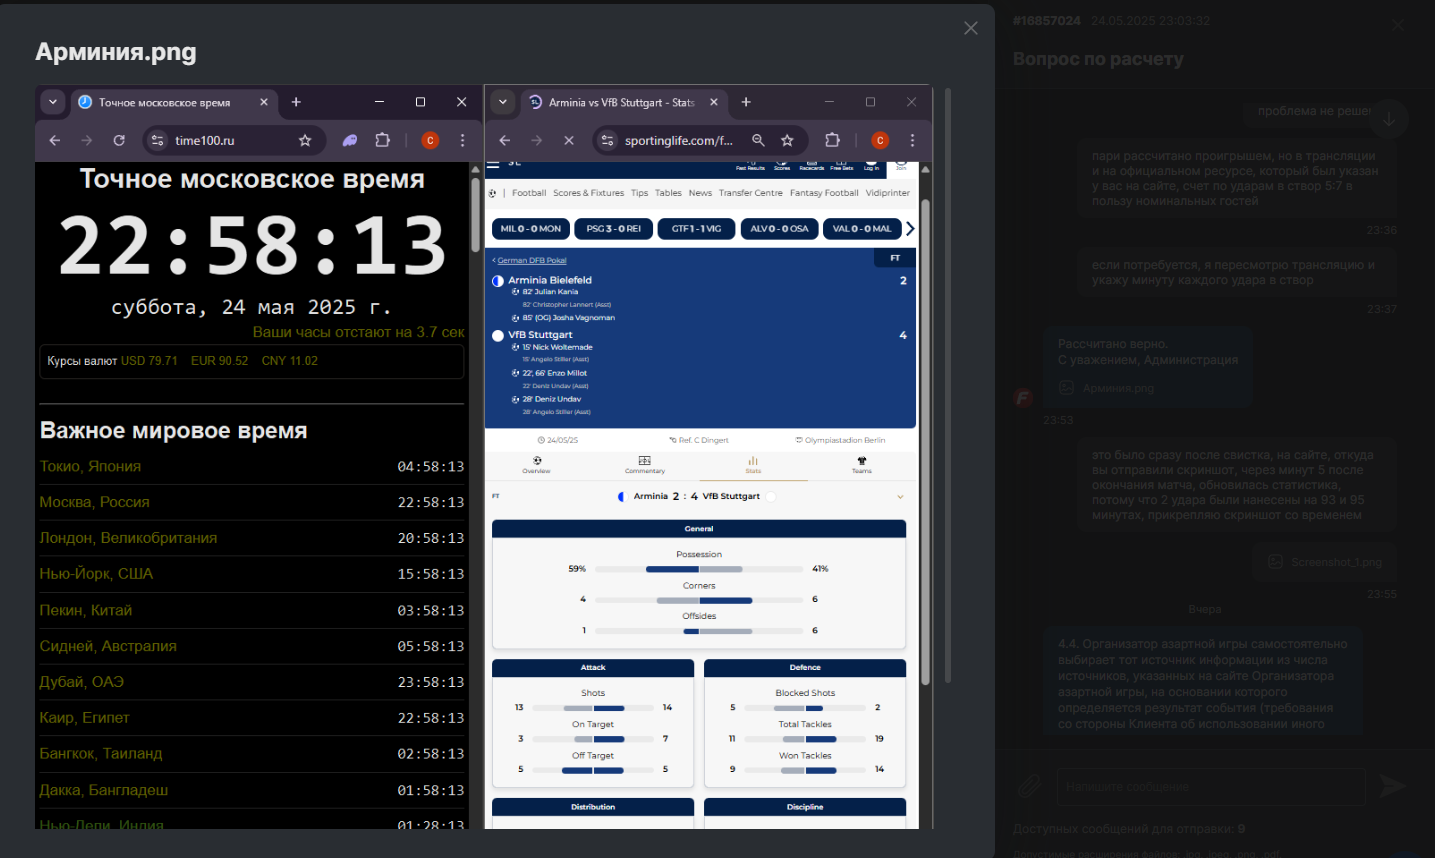Open the 'Transfer Centre' nav link
Viewport: 1435px width, 858px height.
click(750, 193)
